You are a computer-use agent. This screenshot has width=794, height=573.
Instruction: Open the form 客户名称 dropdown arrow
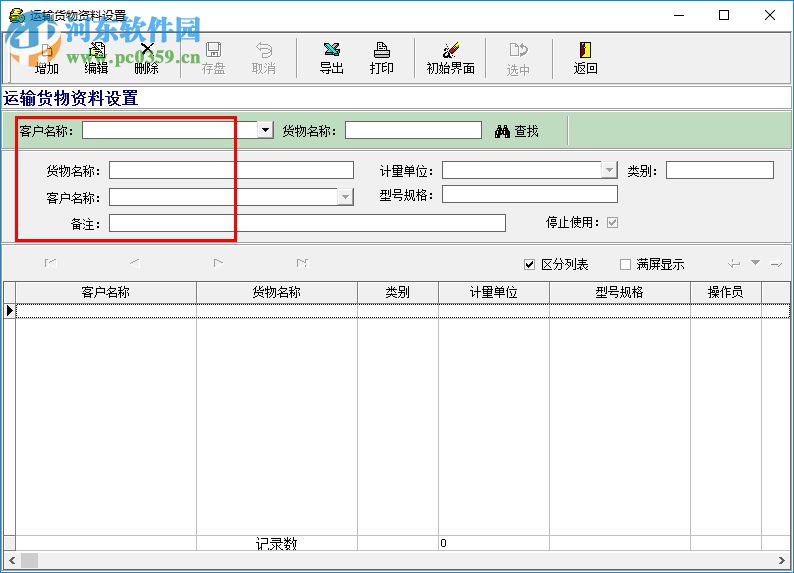point(345,196)
